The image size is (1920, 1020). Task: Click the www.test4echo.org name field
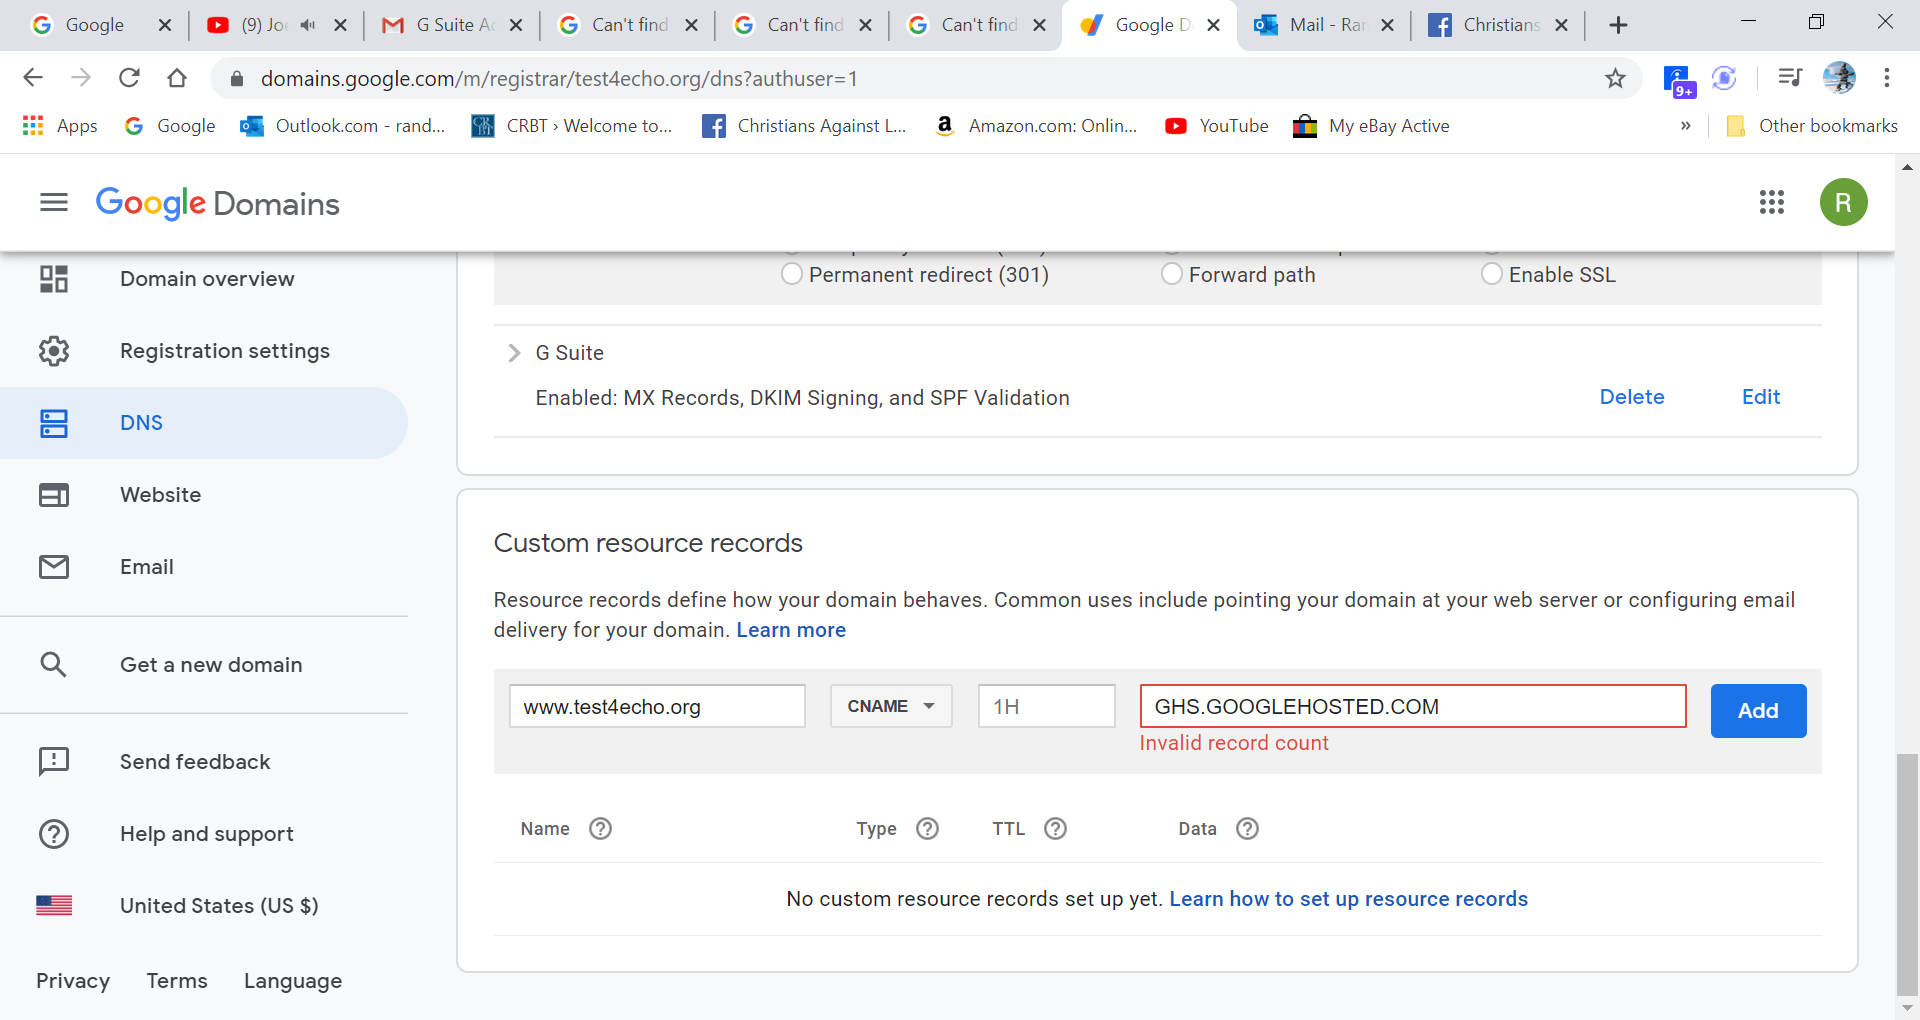click(x=657, y=706)
